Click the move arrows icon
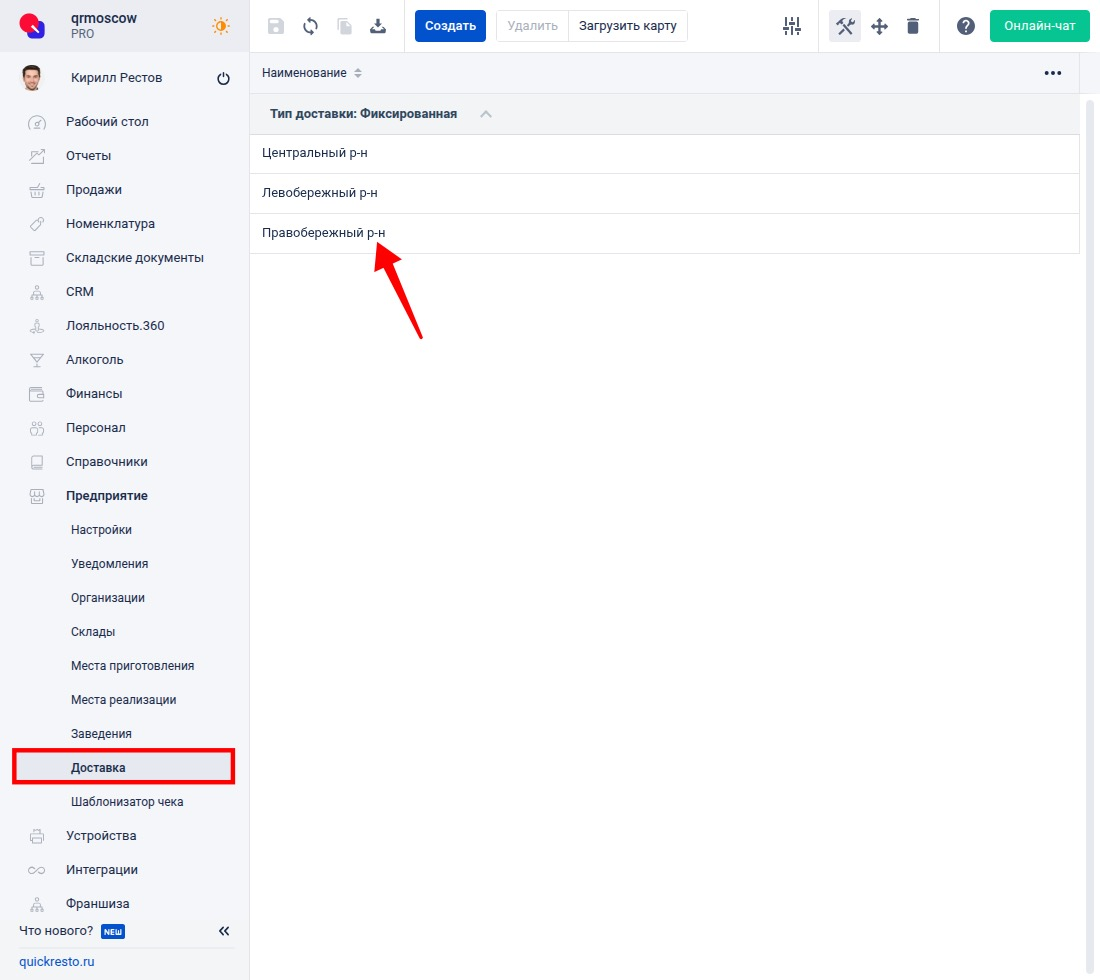This screenshot has width=1100, height=980. (x=879, y=26)
